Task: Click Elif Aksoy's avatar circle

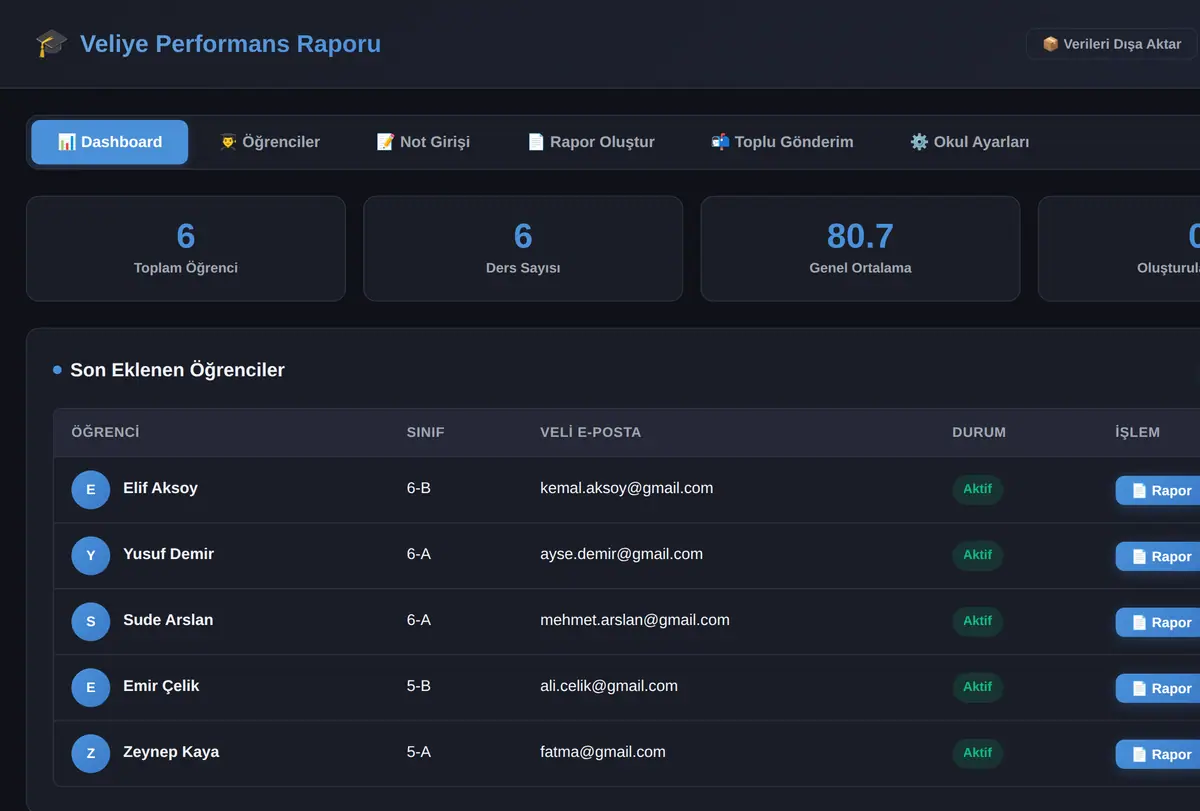Action: coord(91,490)
